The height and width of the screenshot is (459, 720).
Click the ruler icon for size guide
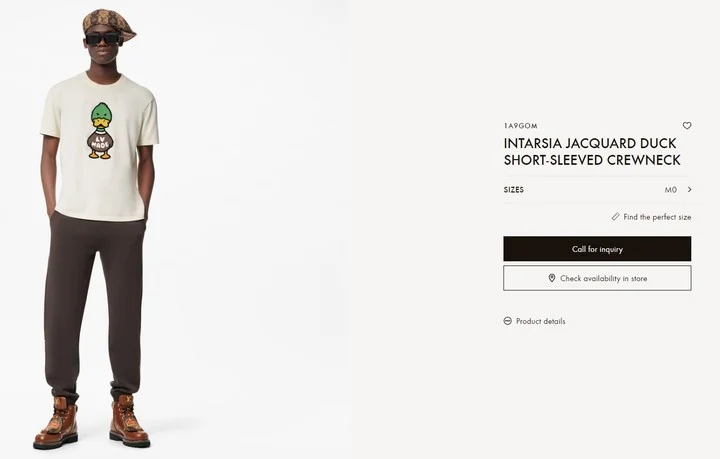[x=615, y=217]
